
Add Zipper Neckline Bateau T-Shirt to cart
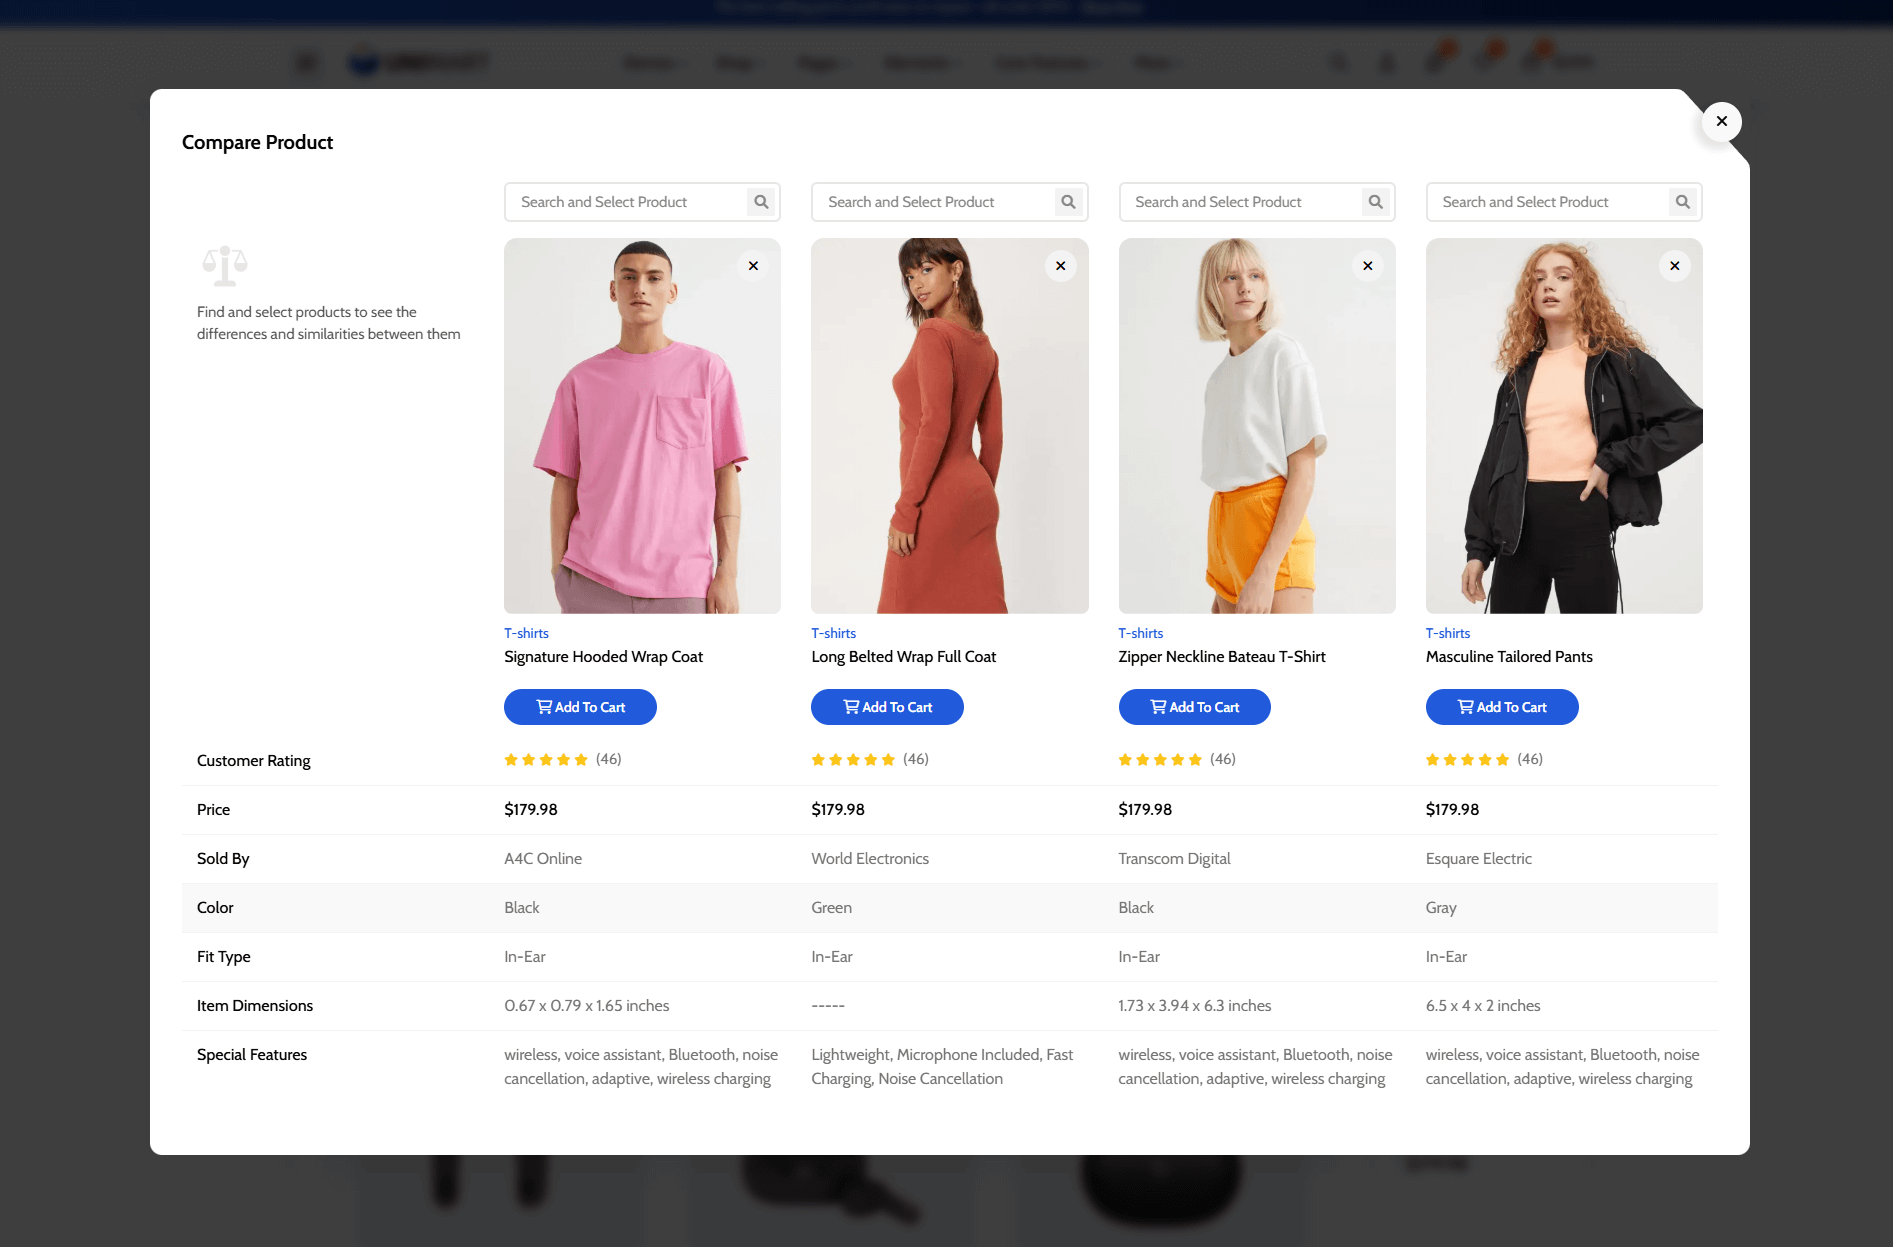tap(1194, 707)
